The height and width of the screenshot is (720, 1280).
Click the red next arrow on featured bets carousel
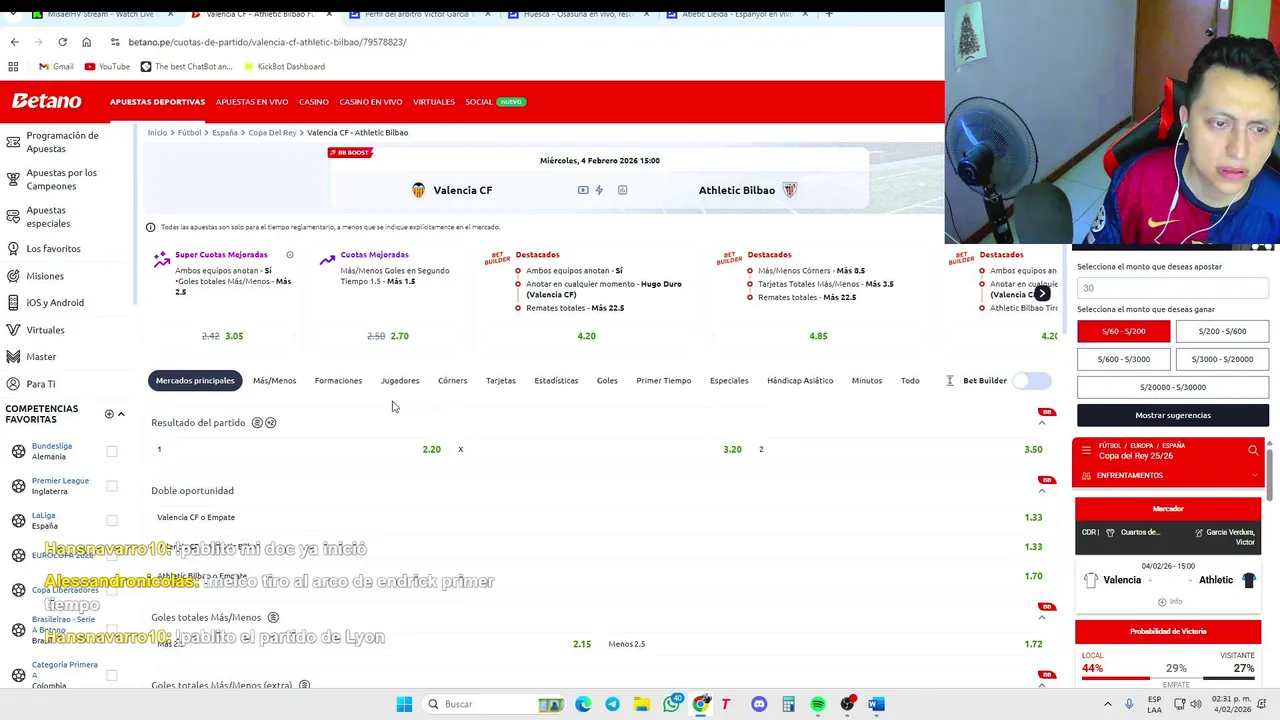[1042, 294]
